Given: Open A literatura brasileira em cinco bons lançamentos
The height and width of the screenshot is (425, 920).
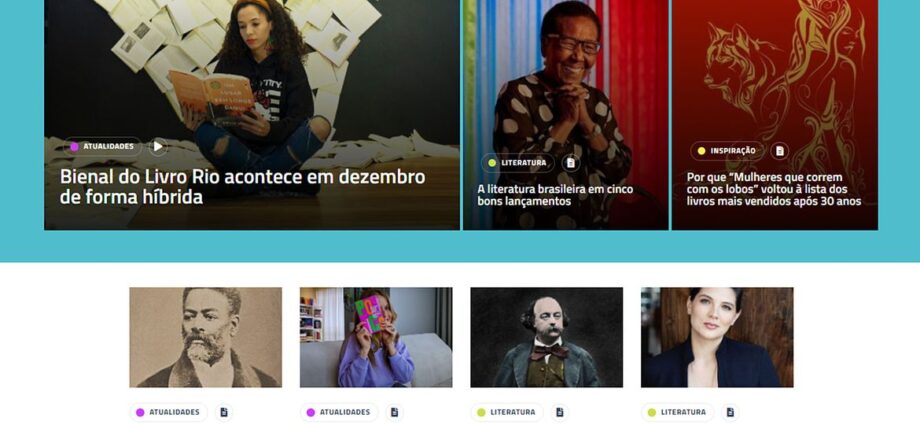Looking at the screenshot, I should (x=555, y=195).
